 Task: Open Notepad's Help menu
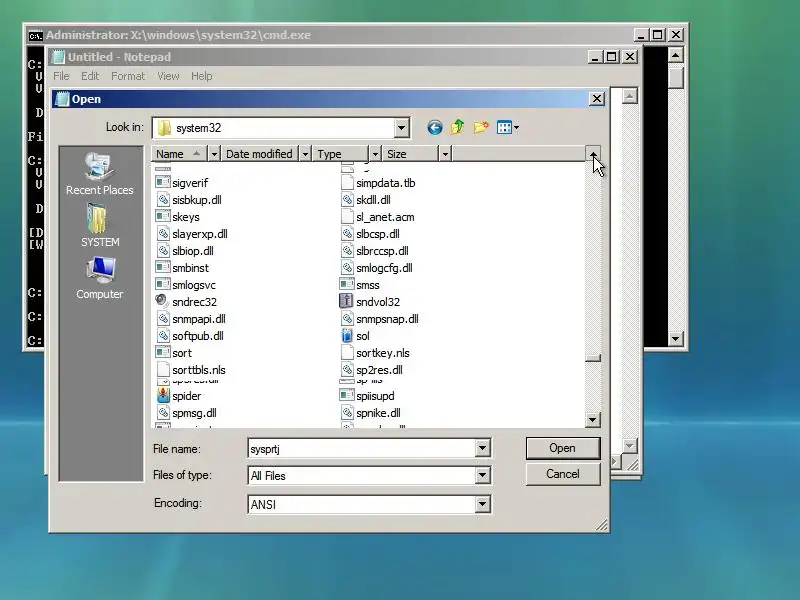coord(202,76)
